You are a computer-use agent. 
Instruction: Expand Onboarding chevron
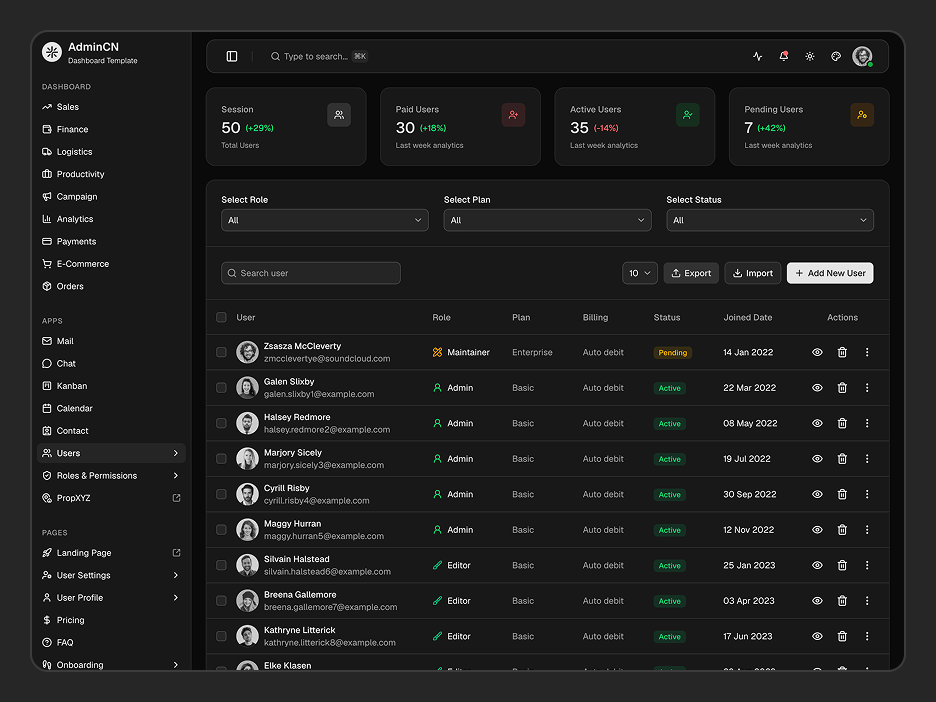pyautogui.click(x=176, y=665)
